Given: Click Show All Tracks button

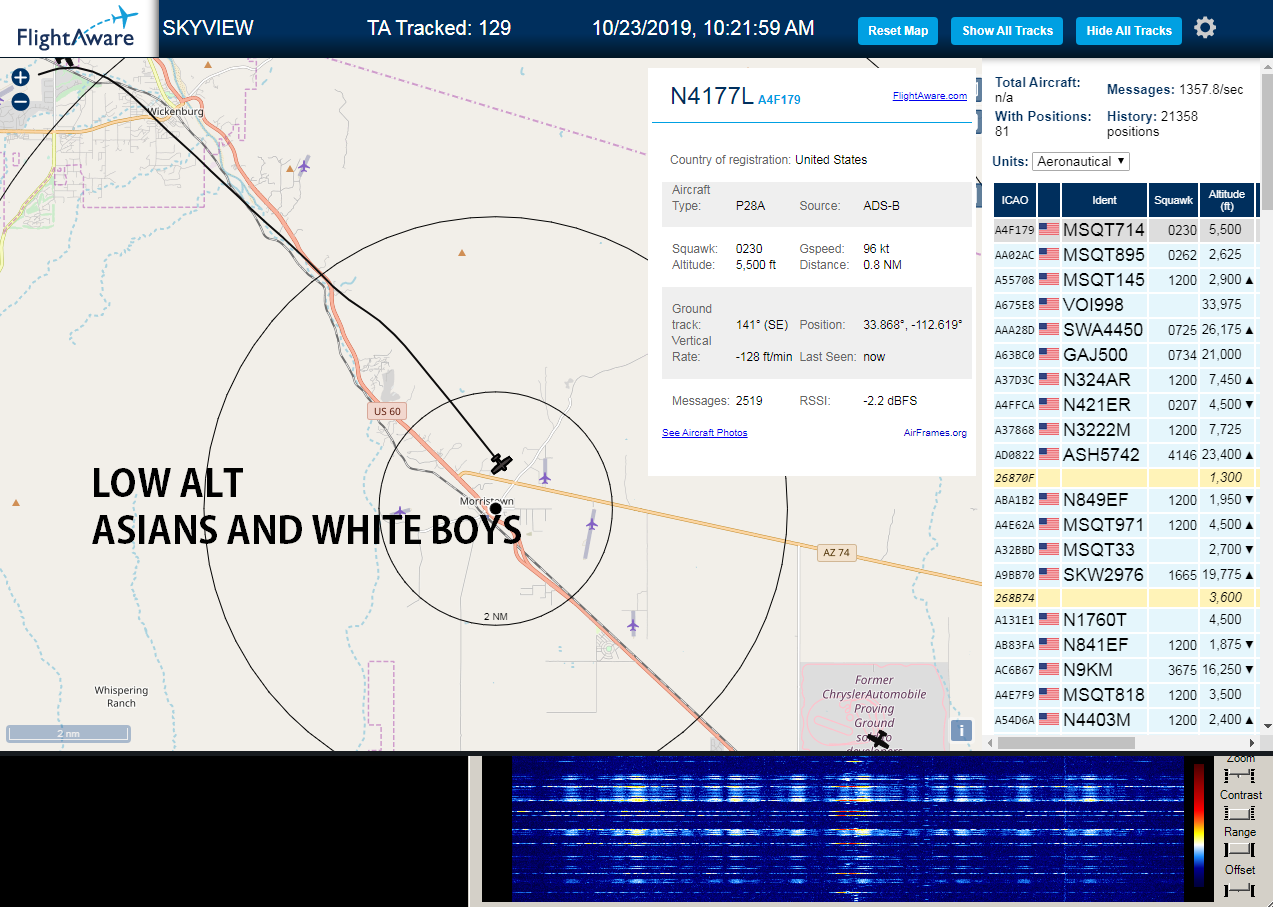Looking at the screenshot, I should point(1007,31).
